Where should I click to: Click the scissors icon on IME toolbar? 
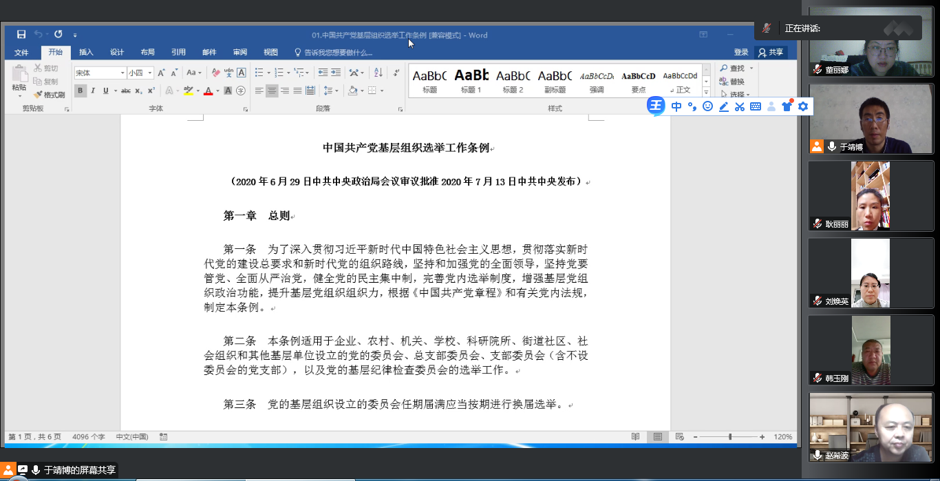click(x=739, y=106)
